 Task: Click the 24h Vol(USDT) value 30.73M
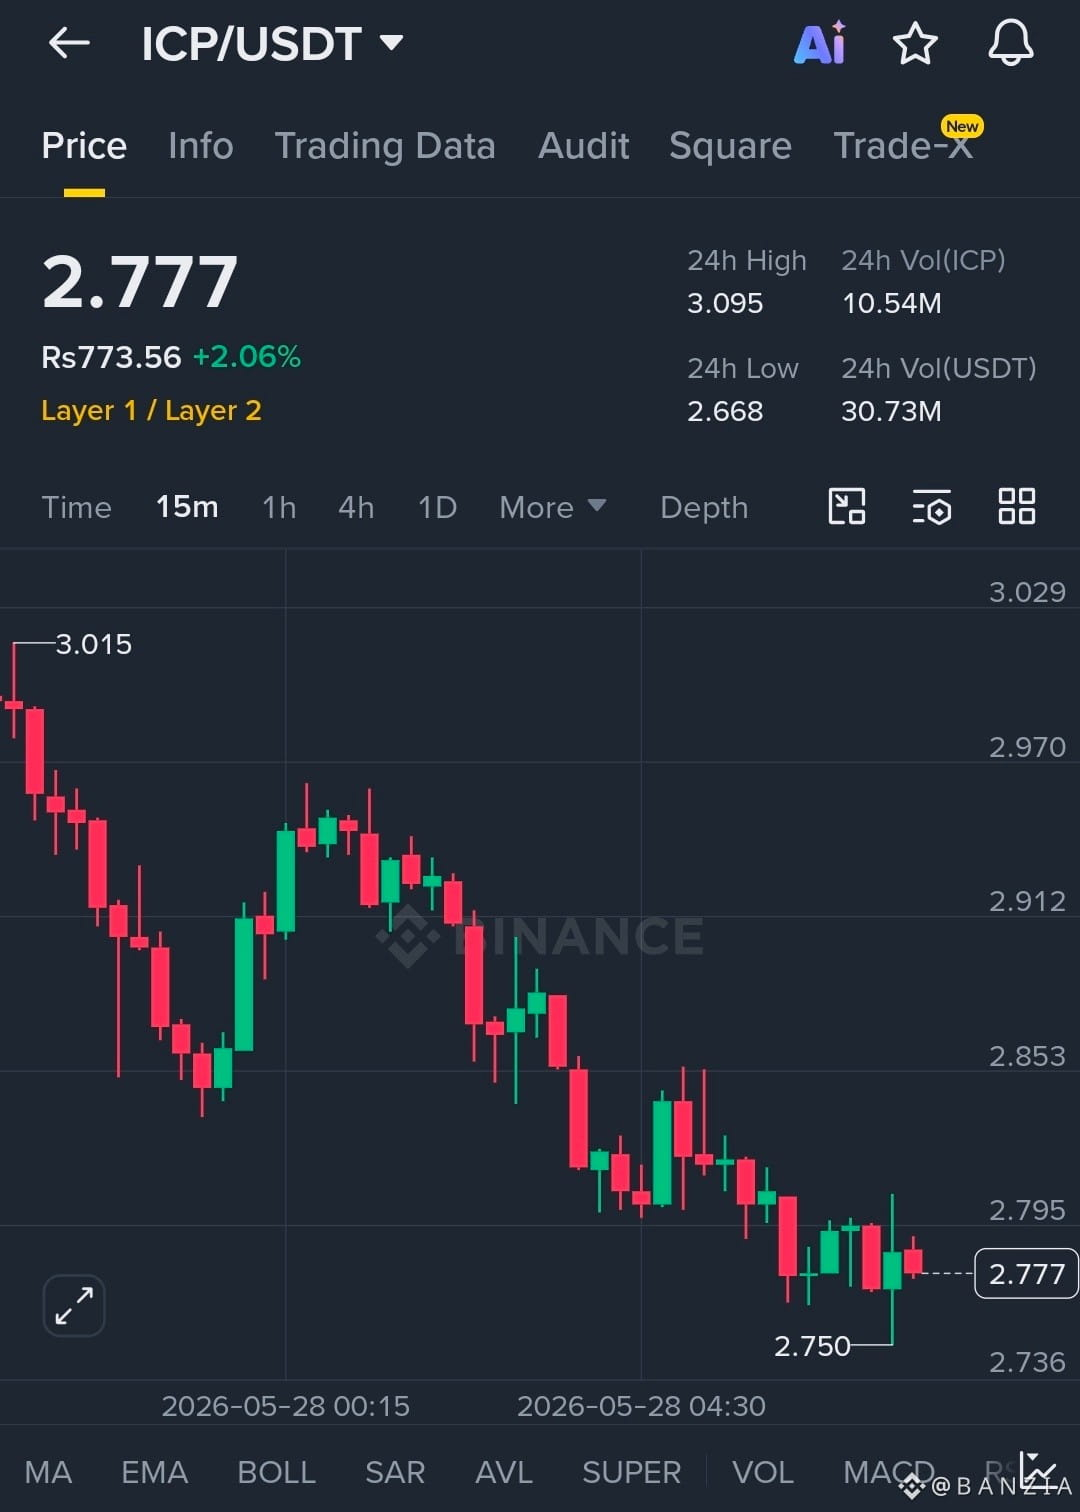(x=891, y=411)
